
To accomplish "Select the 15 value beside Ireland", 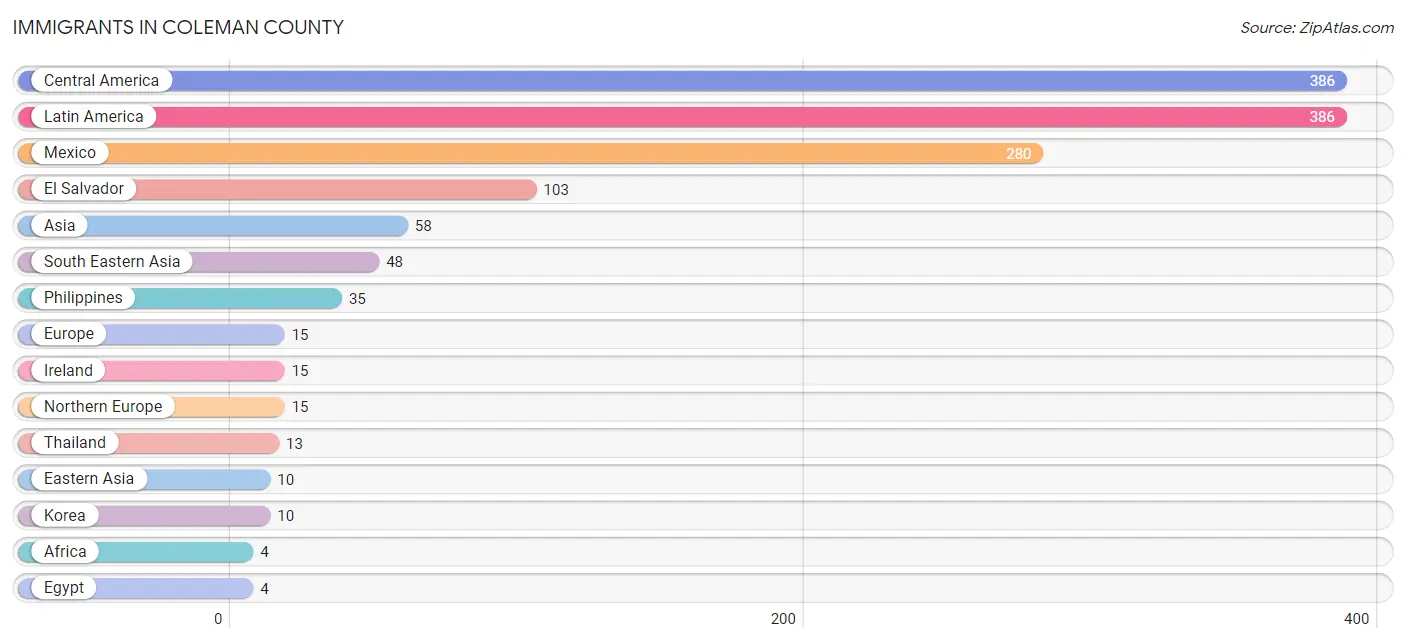I will point(300,371).
